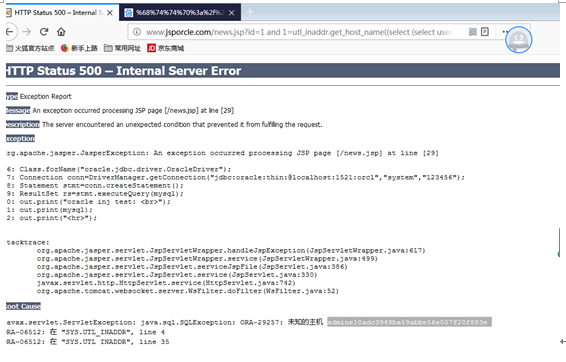
Task: Click the highlighted Exception label
Action: tap(20, 139)
